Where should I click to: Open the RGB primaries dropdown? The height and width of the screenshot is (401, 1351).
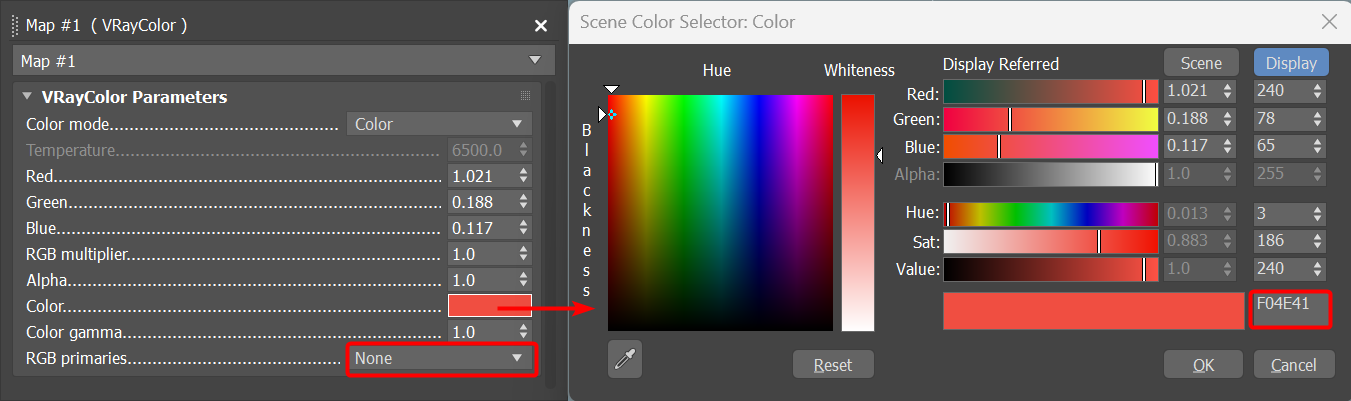[x=439, y=358]
